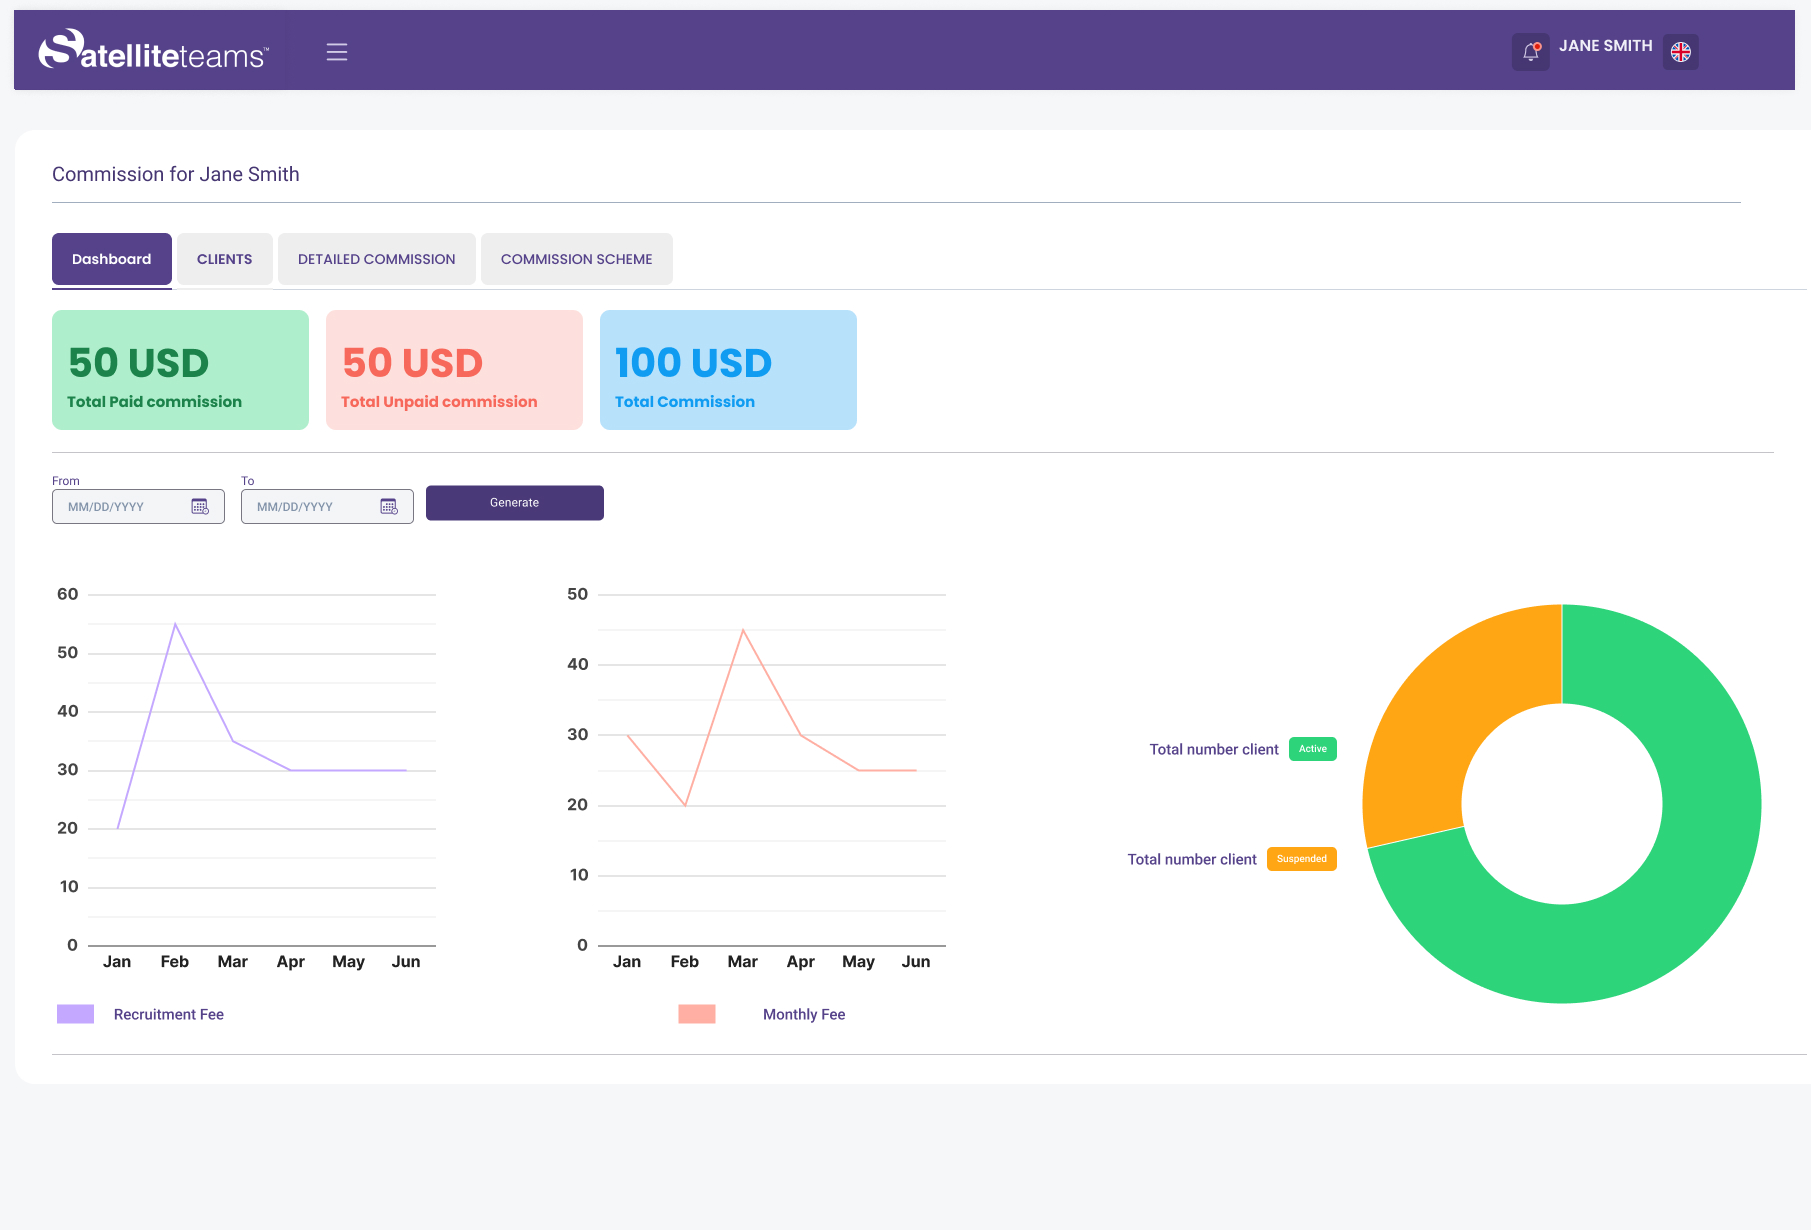Switch to the Dashboard tab
Image resolution: width=1811 pixels, height=1230 pixels.
(x=112, y=259)
